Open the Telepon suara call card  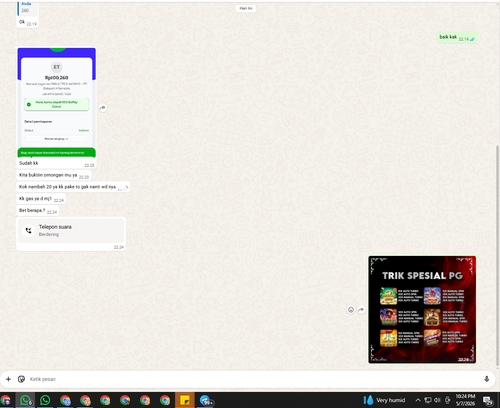click(x=71, y=231)
